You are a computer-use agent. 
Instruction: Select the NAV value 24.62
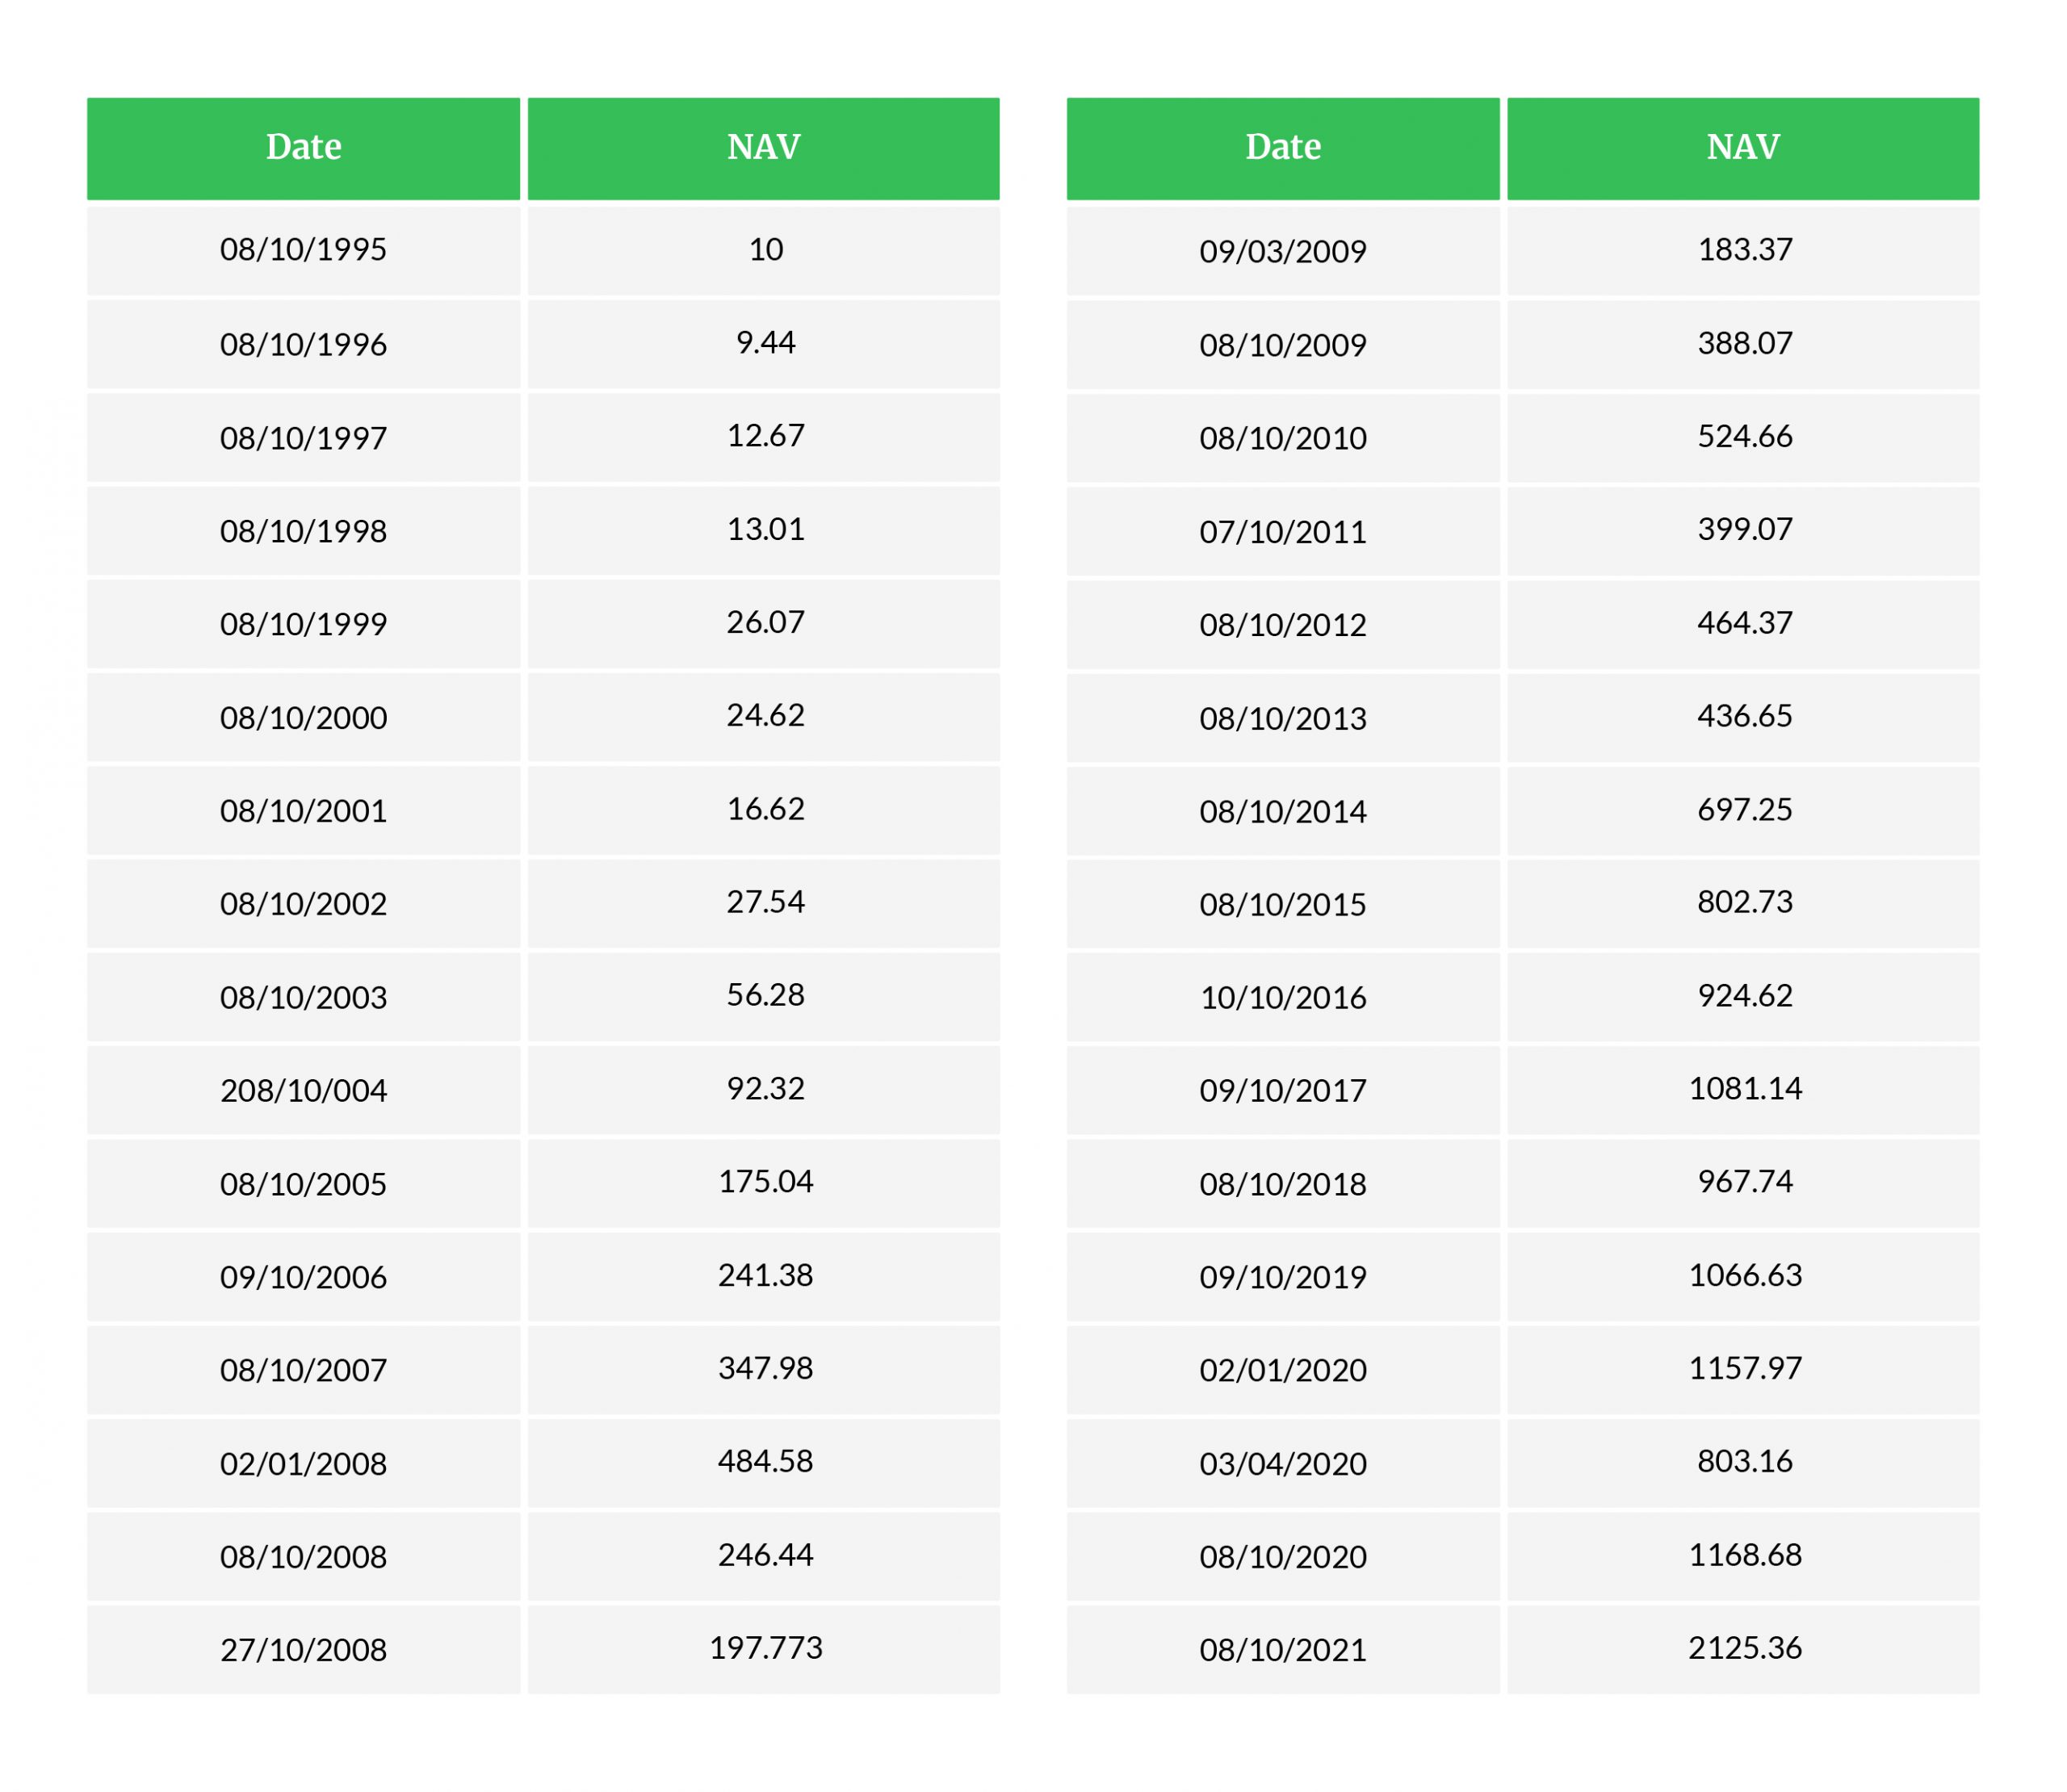point(765,715)
